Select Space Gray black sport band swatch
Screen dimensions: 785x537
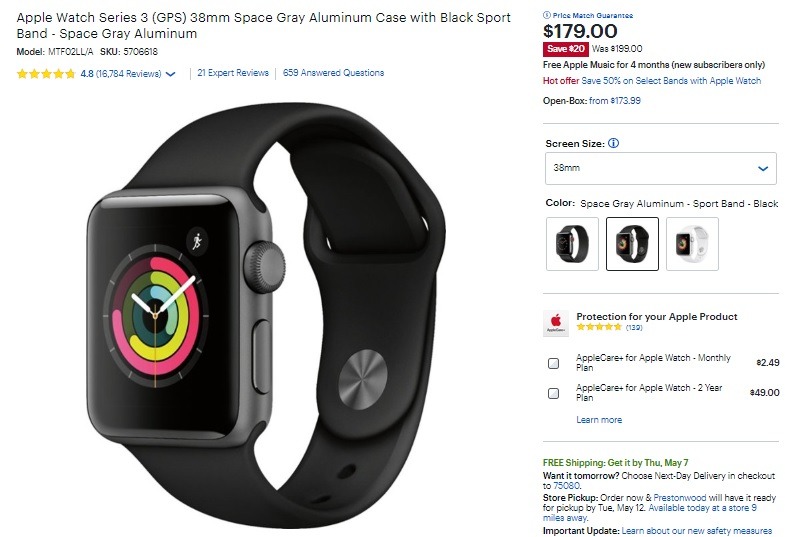pyautogui.click(x=632, y=244)
